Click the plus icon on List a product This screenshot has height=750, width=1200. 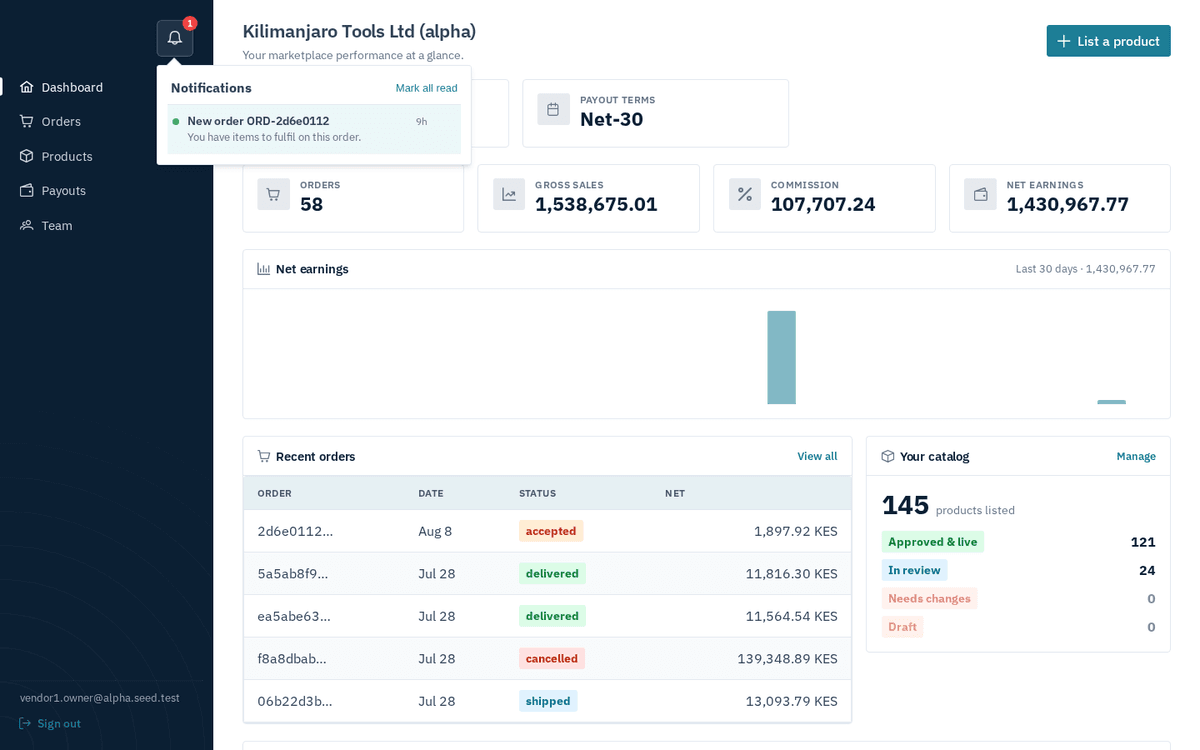point(1064,41)
